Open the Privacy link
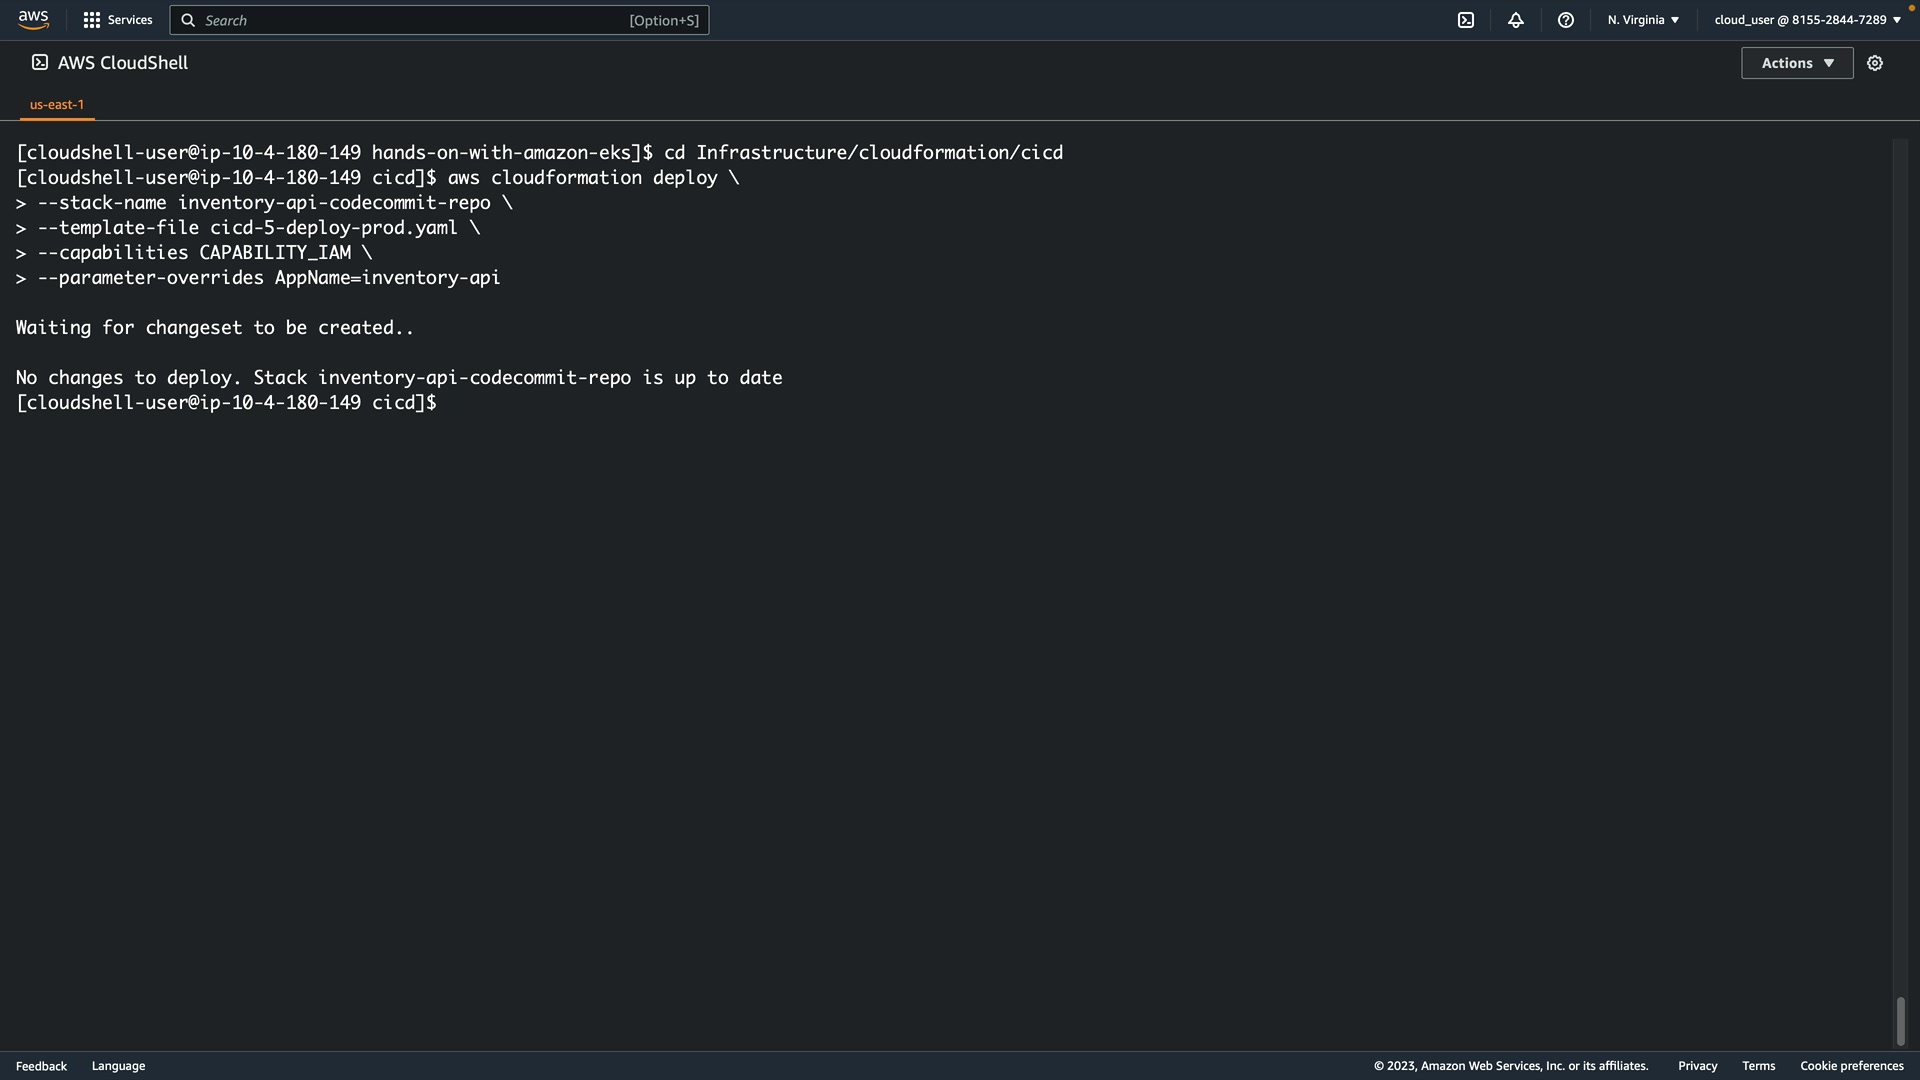The width and height of the screenshot is (1920, 1080). [1697, 1066]
